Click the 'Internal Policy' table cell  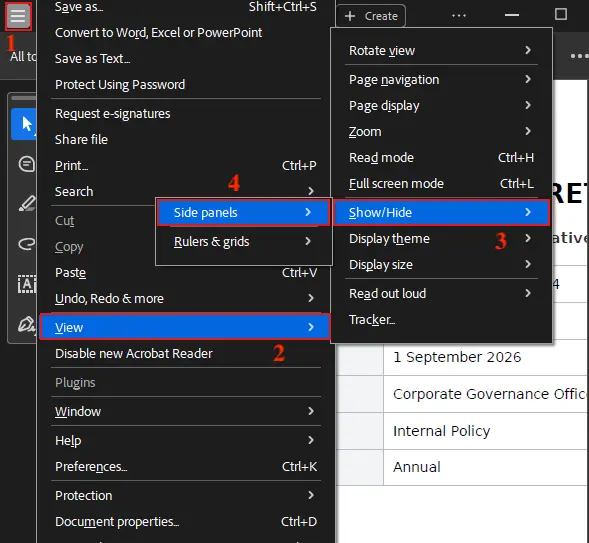coord(486,431)
